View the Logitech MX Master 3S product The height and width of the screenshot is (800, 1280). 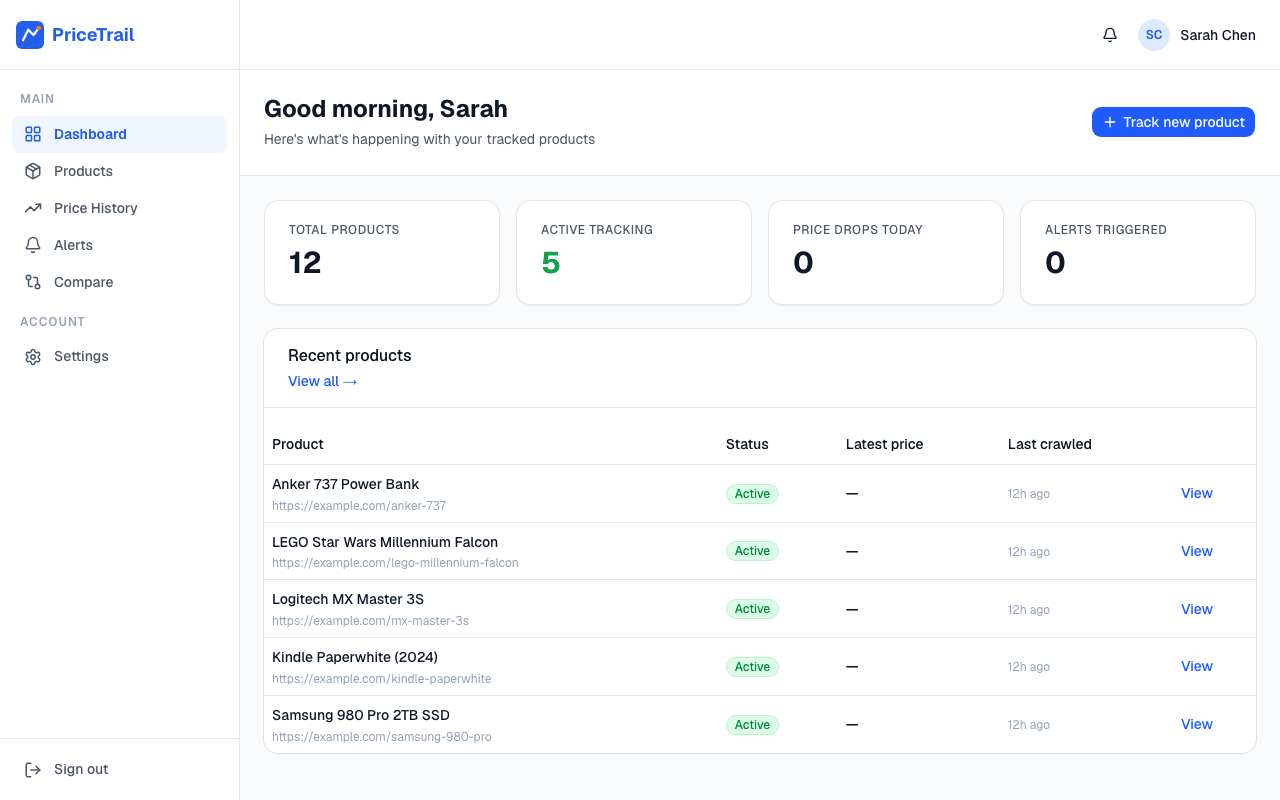click(1196, 609)
